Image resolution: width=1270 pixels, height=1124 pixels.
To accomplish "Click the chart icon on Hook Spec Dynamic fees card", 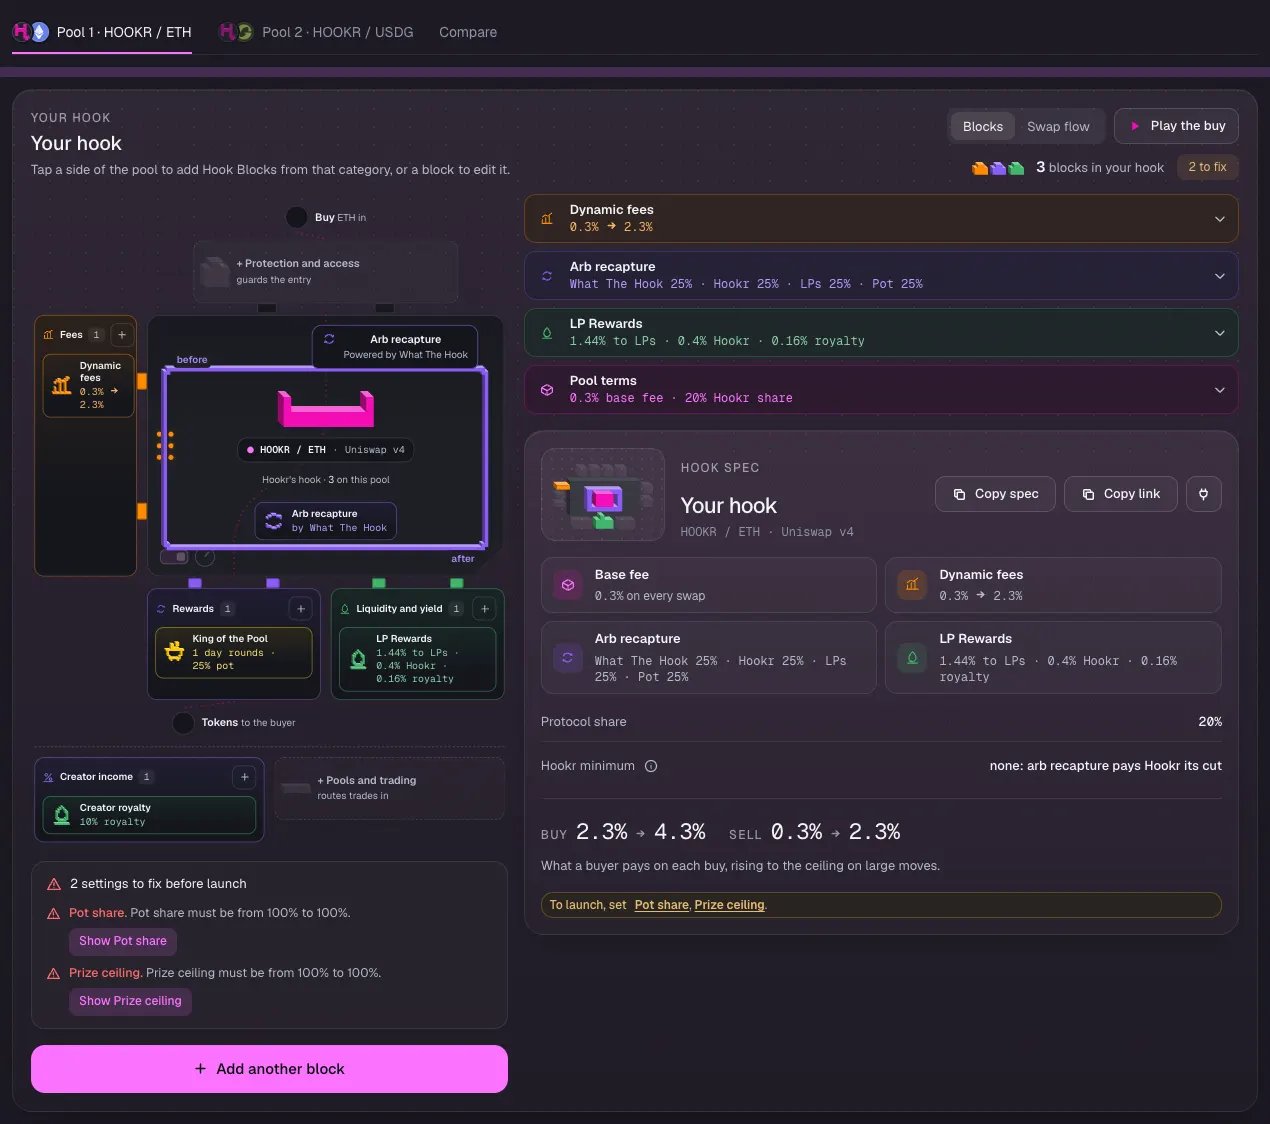I will (912, 585).
